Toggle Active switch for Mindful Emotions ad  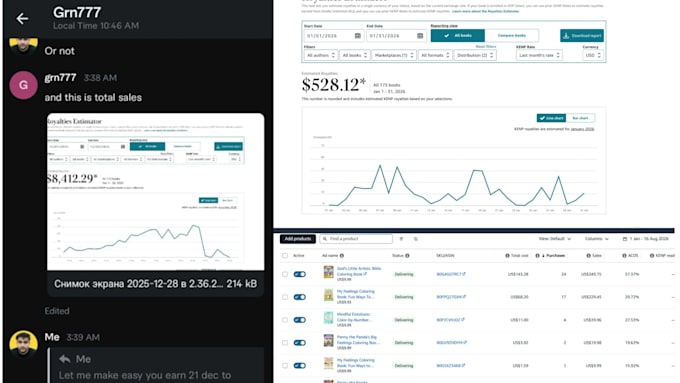[300, 320]
